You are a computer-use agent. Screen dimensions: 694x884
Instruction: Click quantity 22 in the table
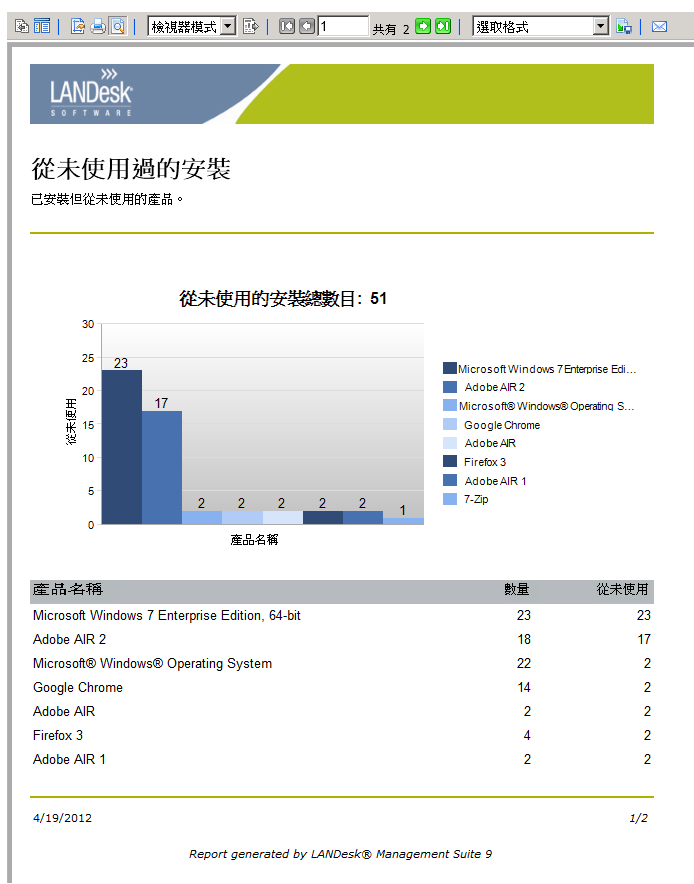click(524, 664)
